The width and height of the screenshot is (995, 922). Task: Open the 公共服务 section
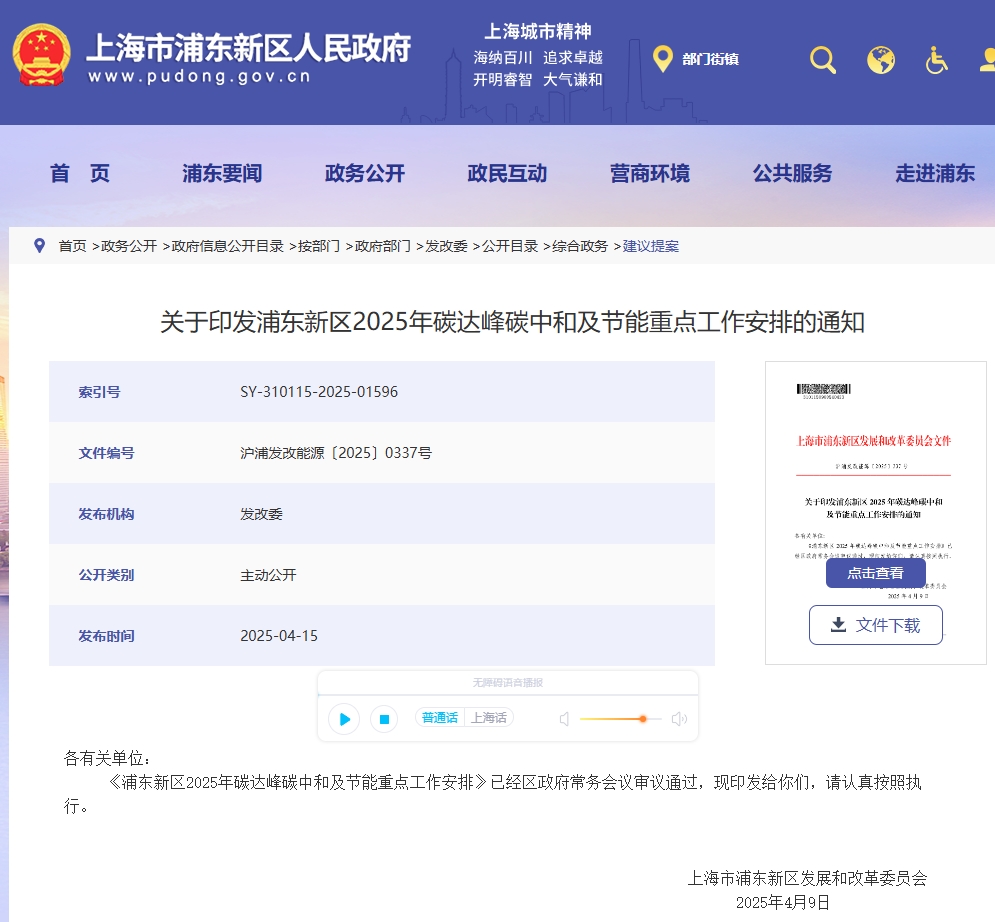click(x=793, y=172)
